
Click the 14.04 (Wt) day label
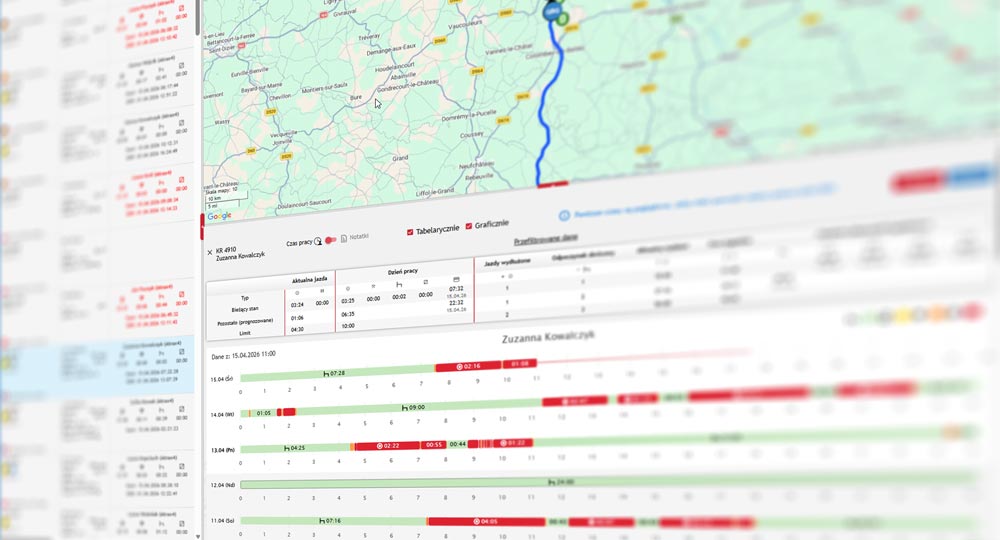pos(223,414)
